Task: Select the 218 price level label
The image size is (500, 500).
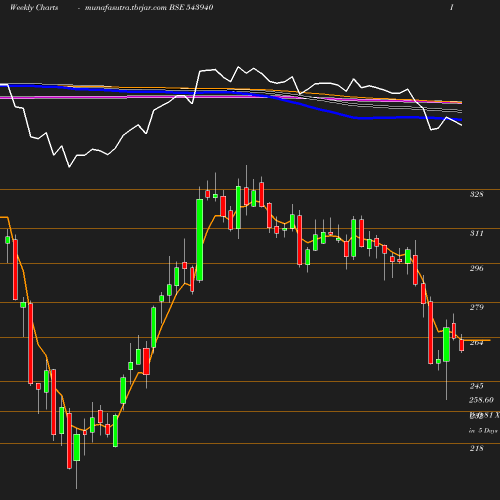Action: [476, 449]
